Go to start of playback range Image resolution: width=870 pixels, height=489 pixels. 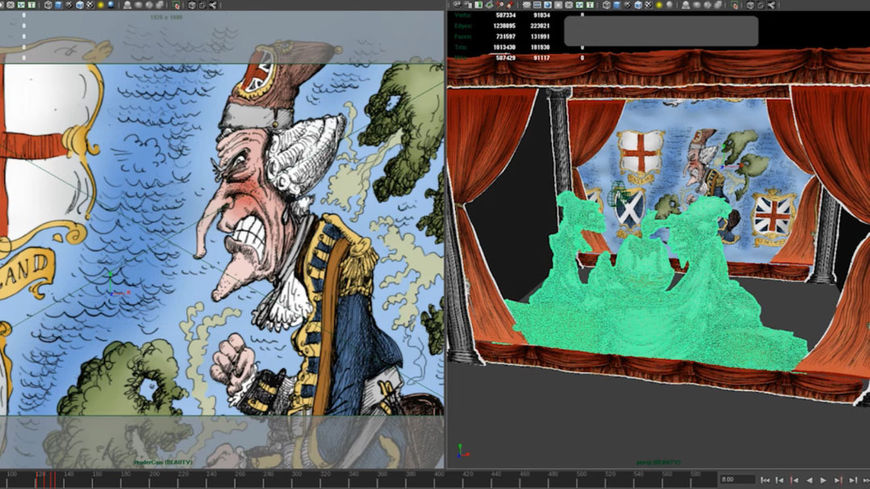766,480
